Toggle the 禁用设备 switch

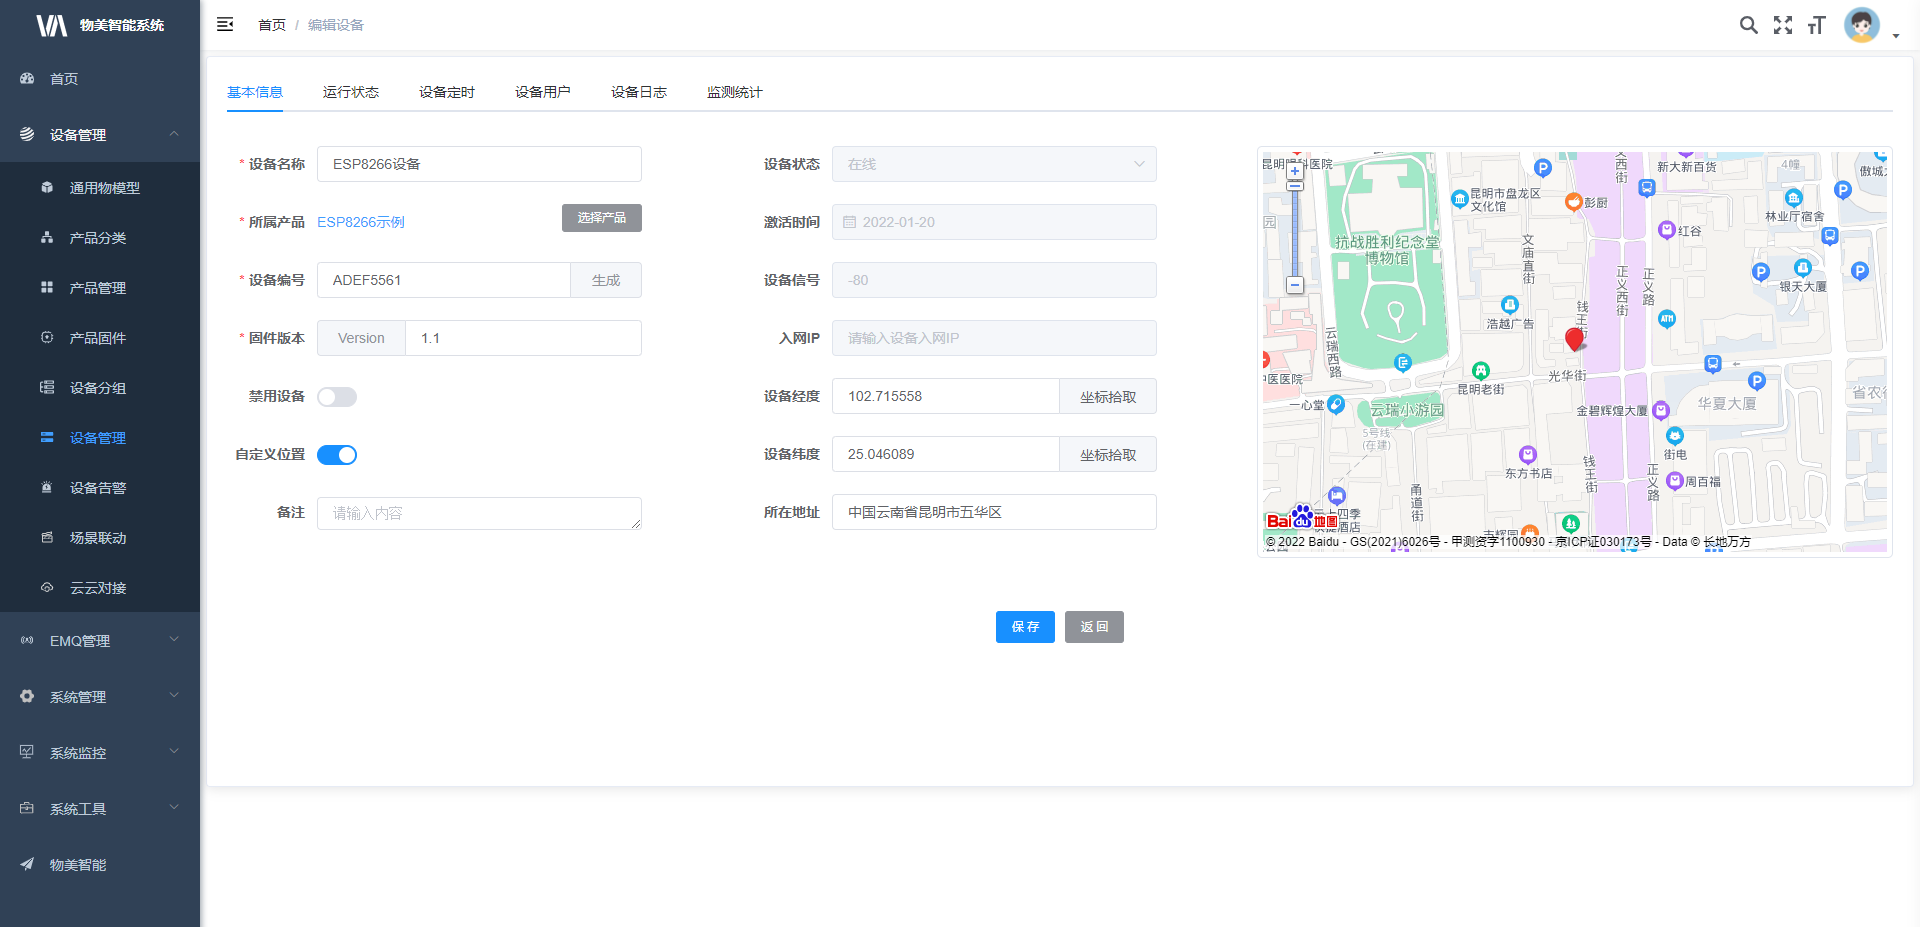[337, 397]
